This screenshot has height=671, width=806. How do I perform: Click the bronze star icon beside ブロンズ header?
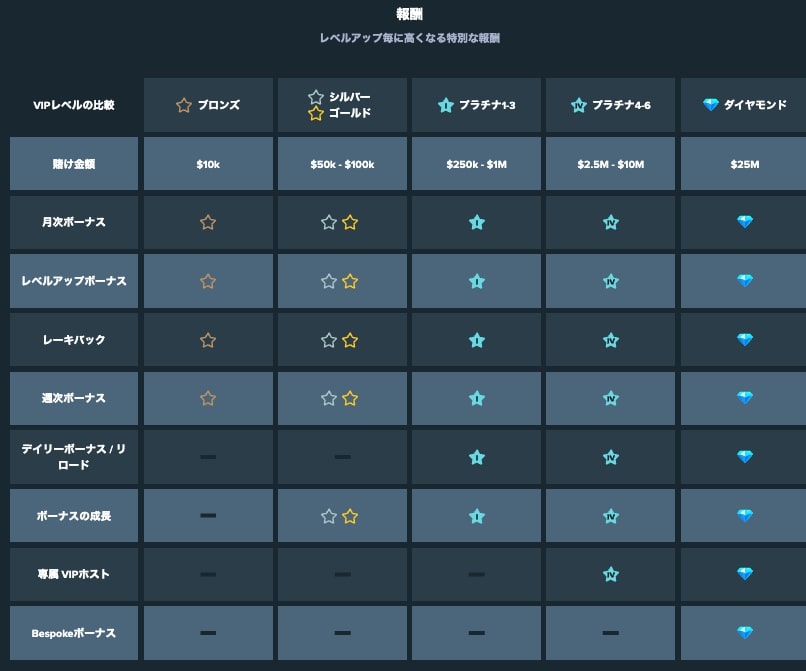[x=183, y=105]
